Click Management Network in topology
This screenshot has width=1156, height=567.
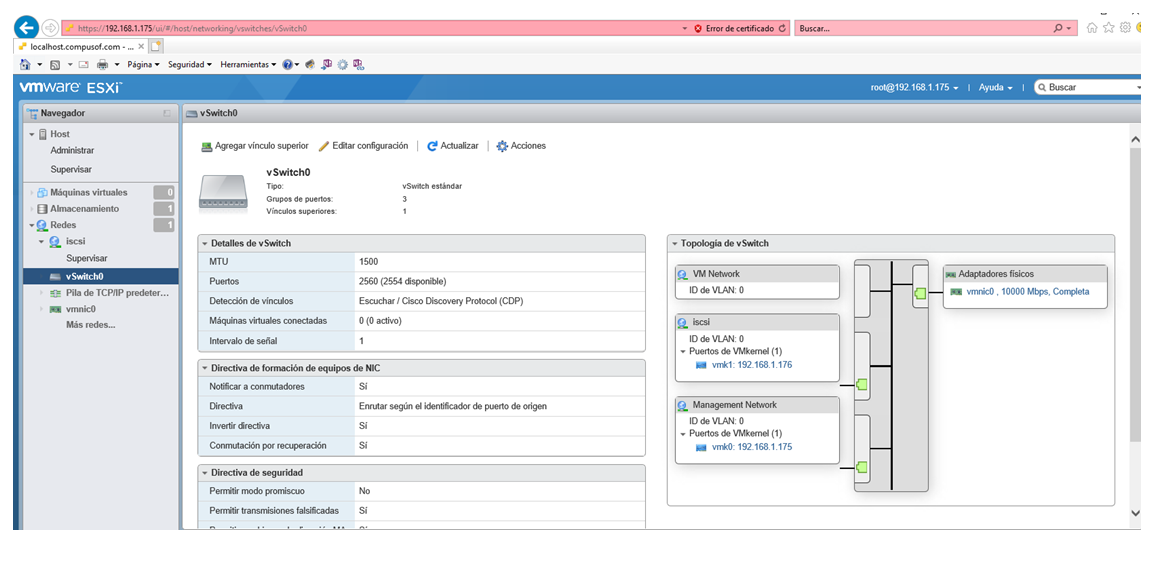click(734, 405)
